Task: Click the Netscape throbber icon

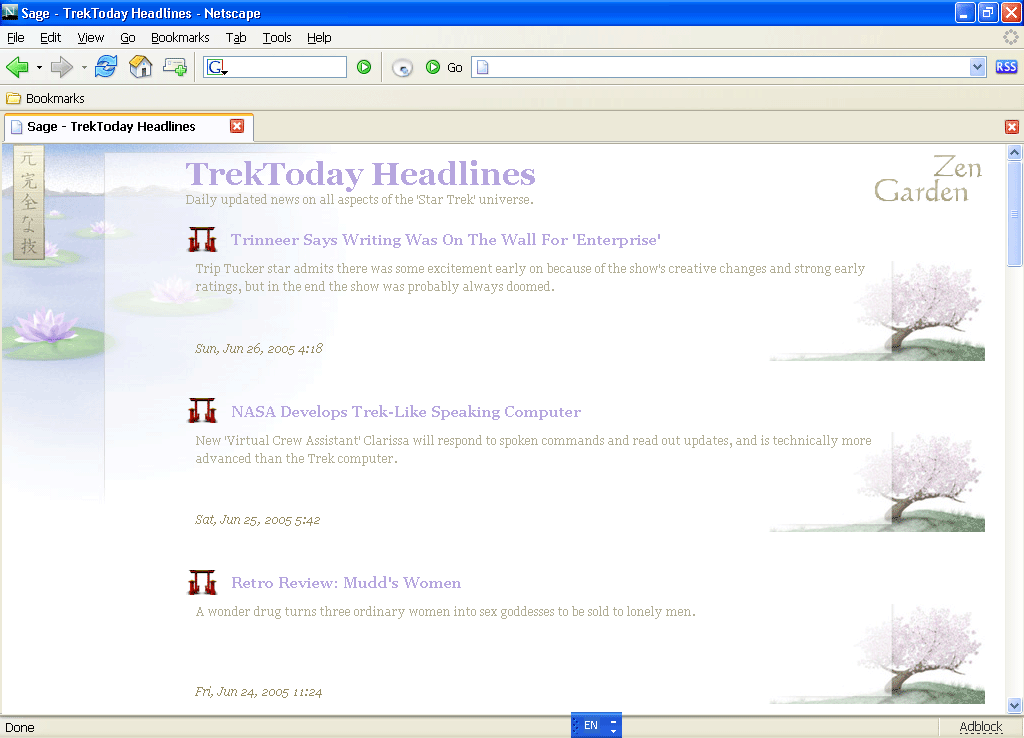Action: (x=1010, y=38)
